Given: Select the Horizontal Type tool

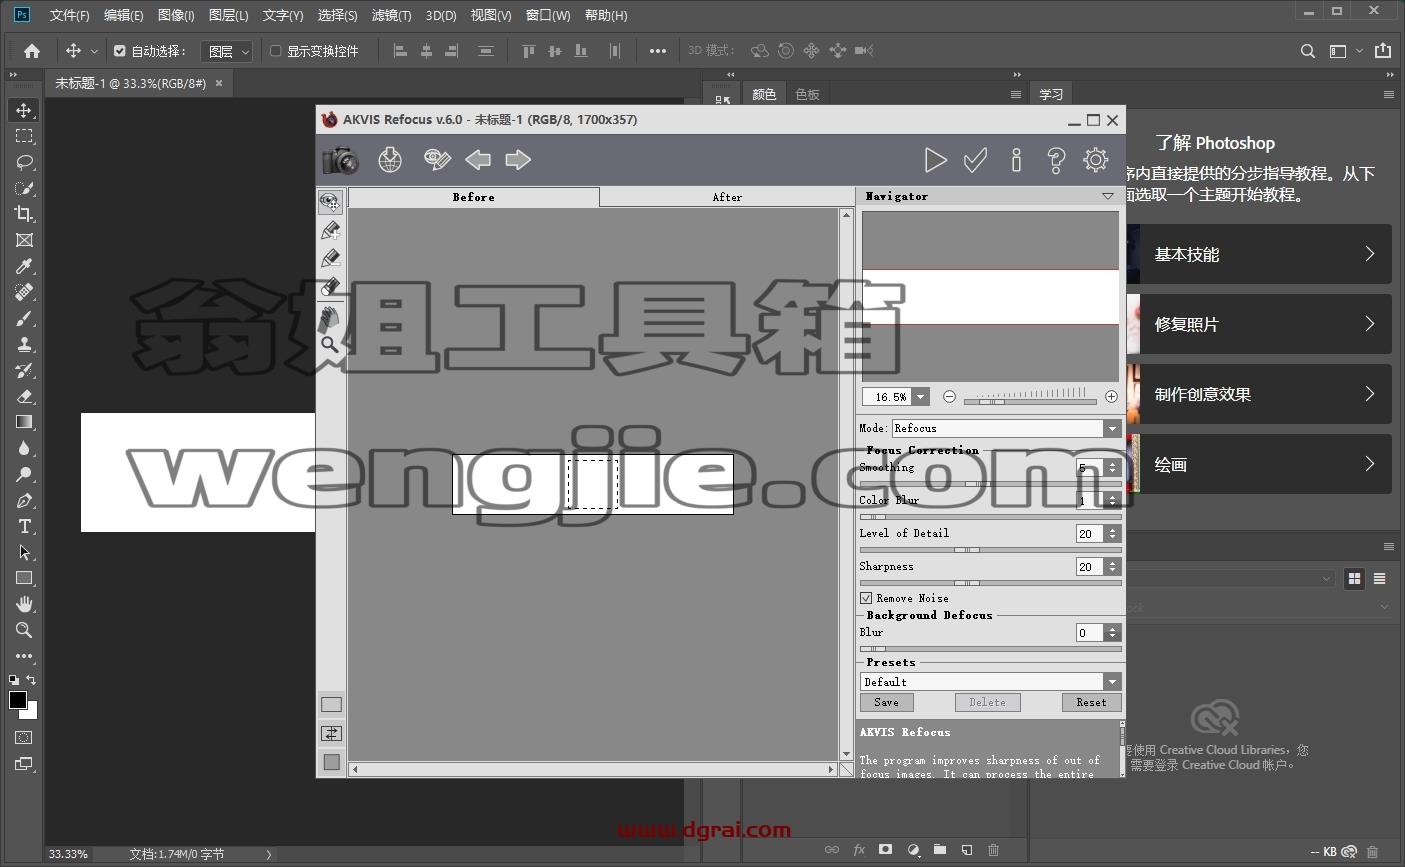Looking at the screenshot, I should pyautogui.click(x=24, y=526).
